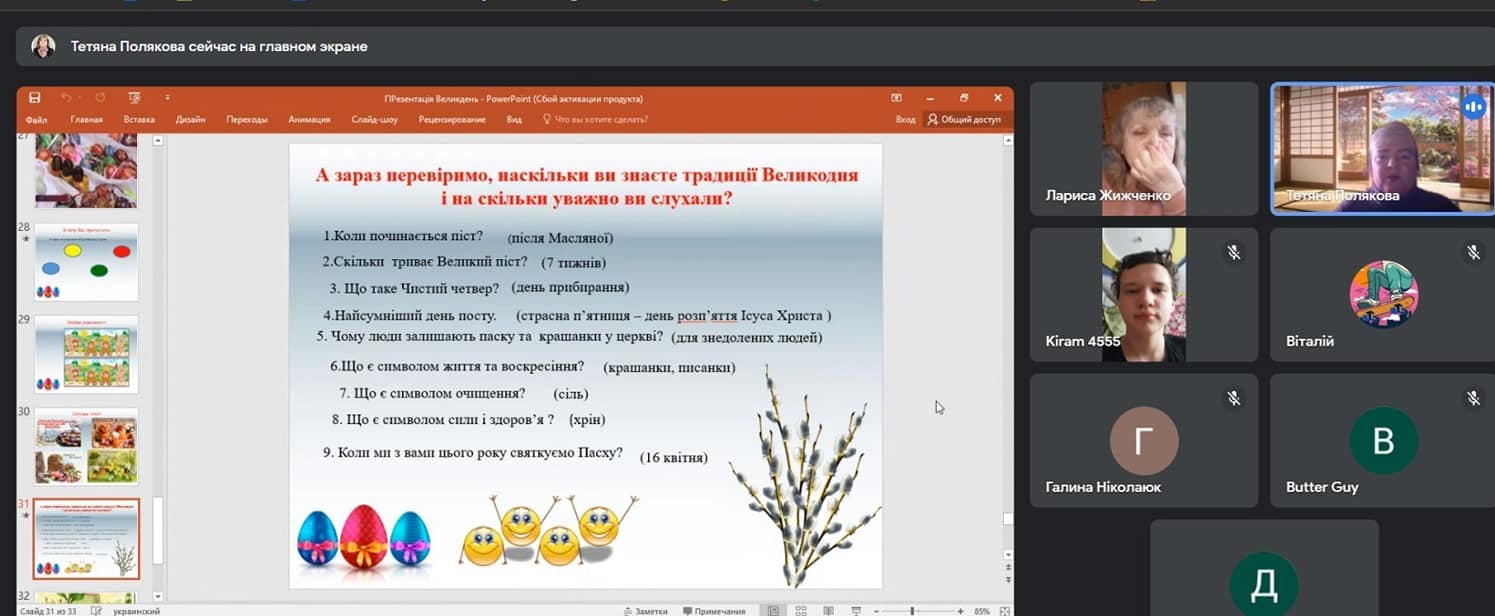
Task: Toggle the Примечания comments pane
Action: [714, 610]
